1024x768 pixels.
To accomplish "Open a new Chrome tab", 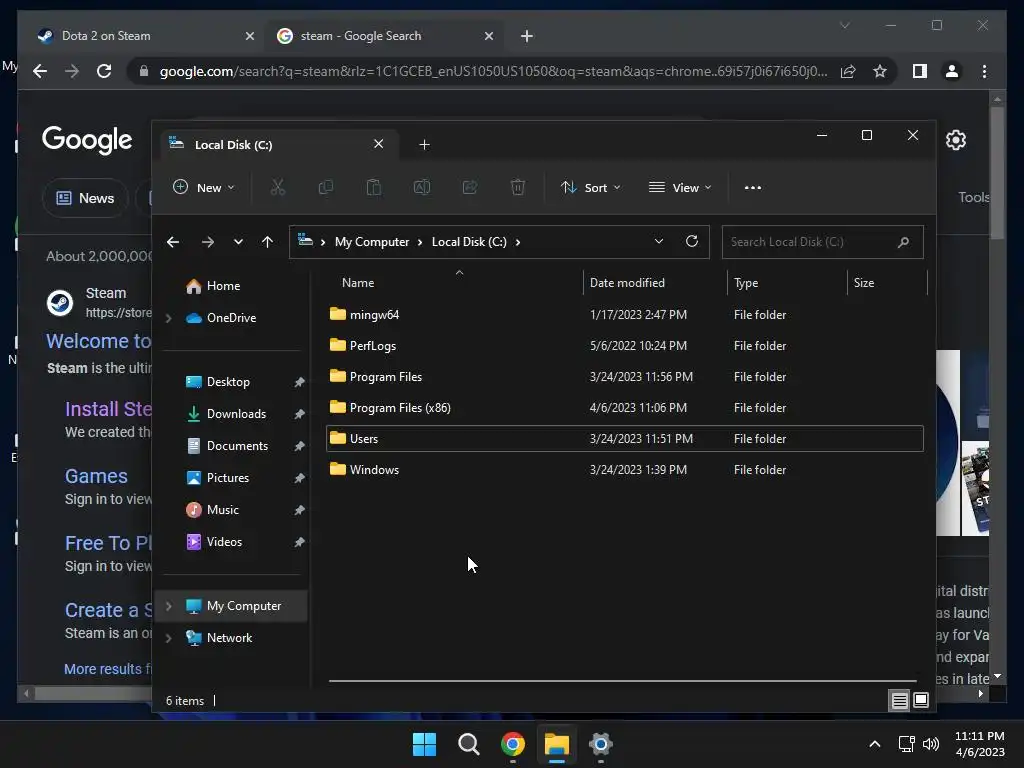I will pyautogui.click(x=527, y=36).
